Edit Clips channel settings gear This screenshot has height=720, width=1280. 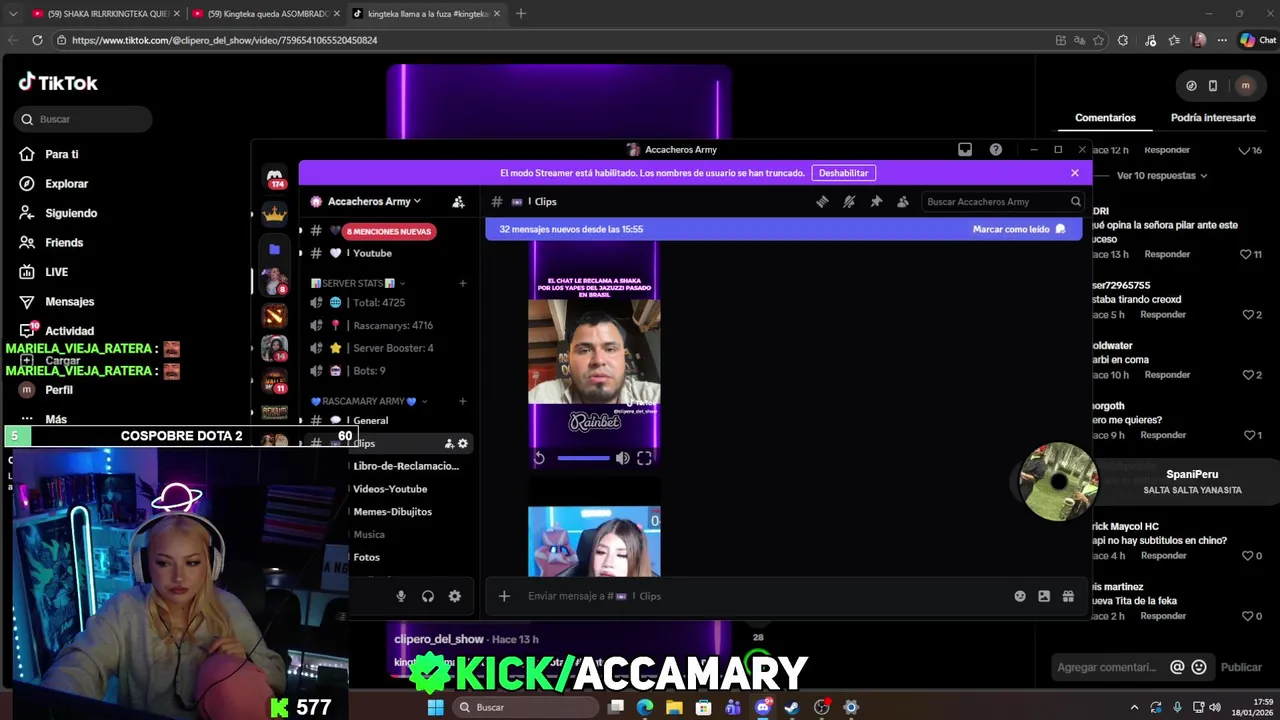(x=462, y=443)
